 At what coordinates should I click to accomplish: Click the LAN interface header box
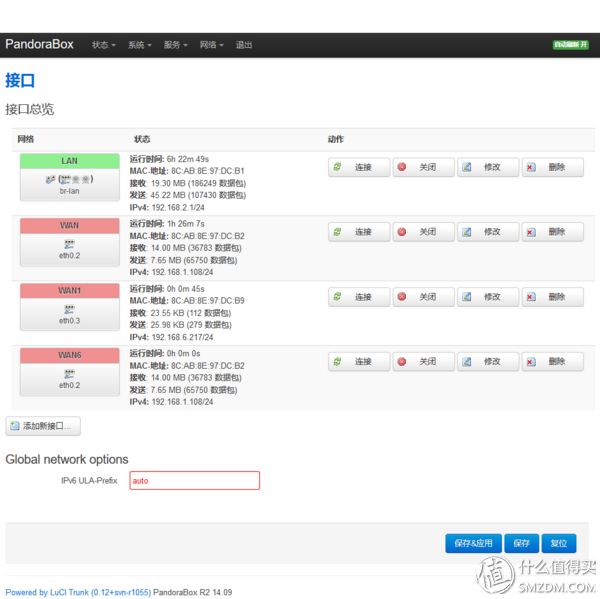(70, 161)
